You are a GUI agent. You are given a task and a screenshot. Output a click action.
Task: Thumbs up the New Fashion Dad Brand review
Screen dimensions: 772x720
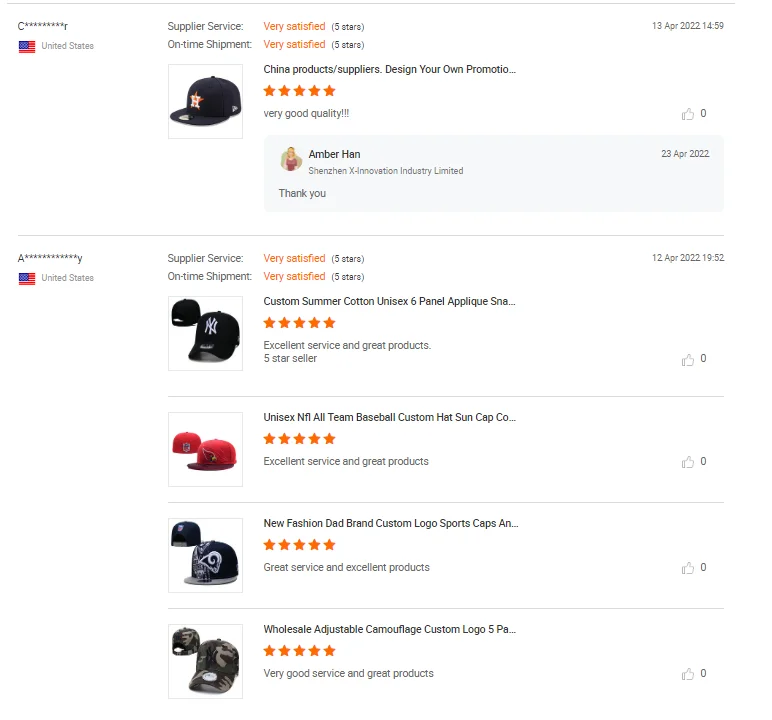[688, 568]
